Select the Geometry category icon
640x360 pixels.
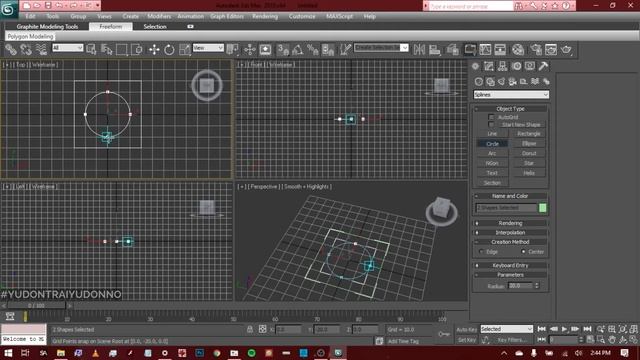[x=479, y=82]
